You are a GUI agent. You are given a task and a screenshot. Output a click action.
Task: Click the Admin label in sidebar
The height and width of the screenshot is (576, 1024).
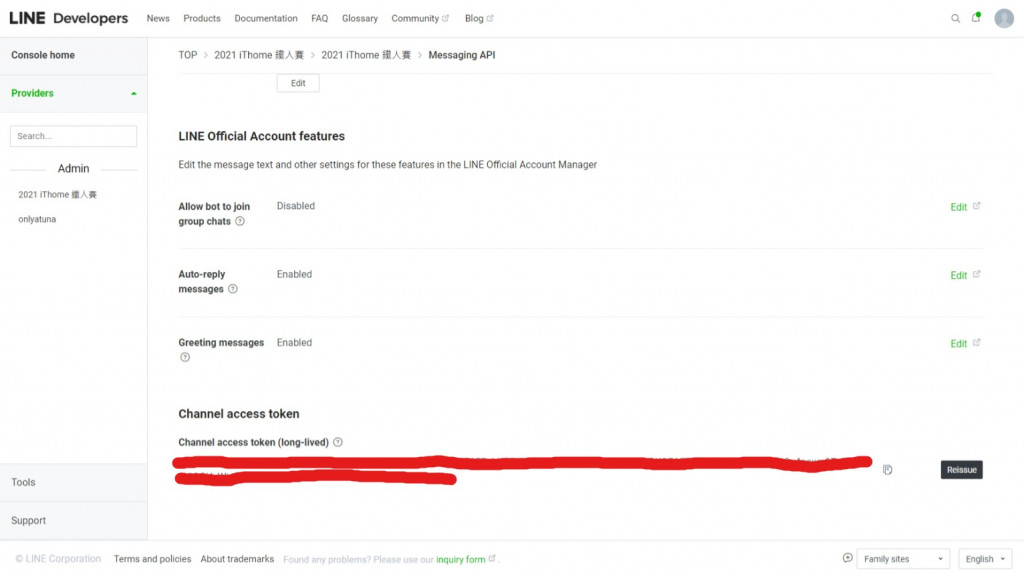73,168
